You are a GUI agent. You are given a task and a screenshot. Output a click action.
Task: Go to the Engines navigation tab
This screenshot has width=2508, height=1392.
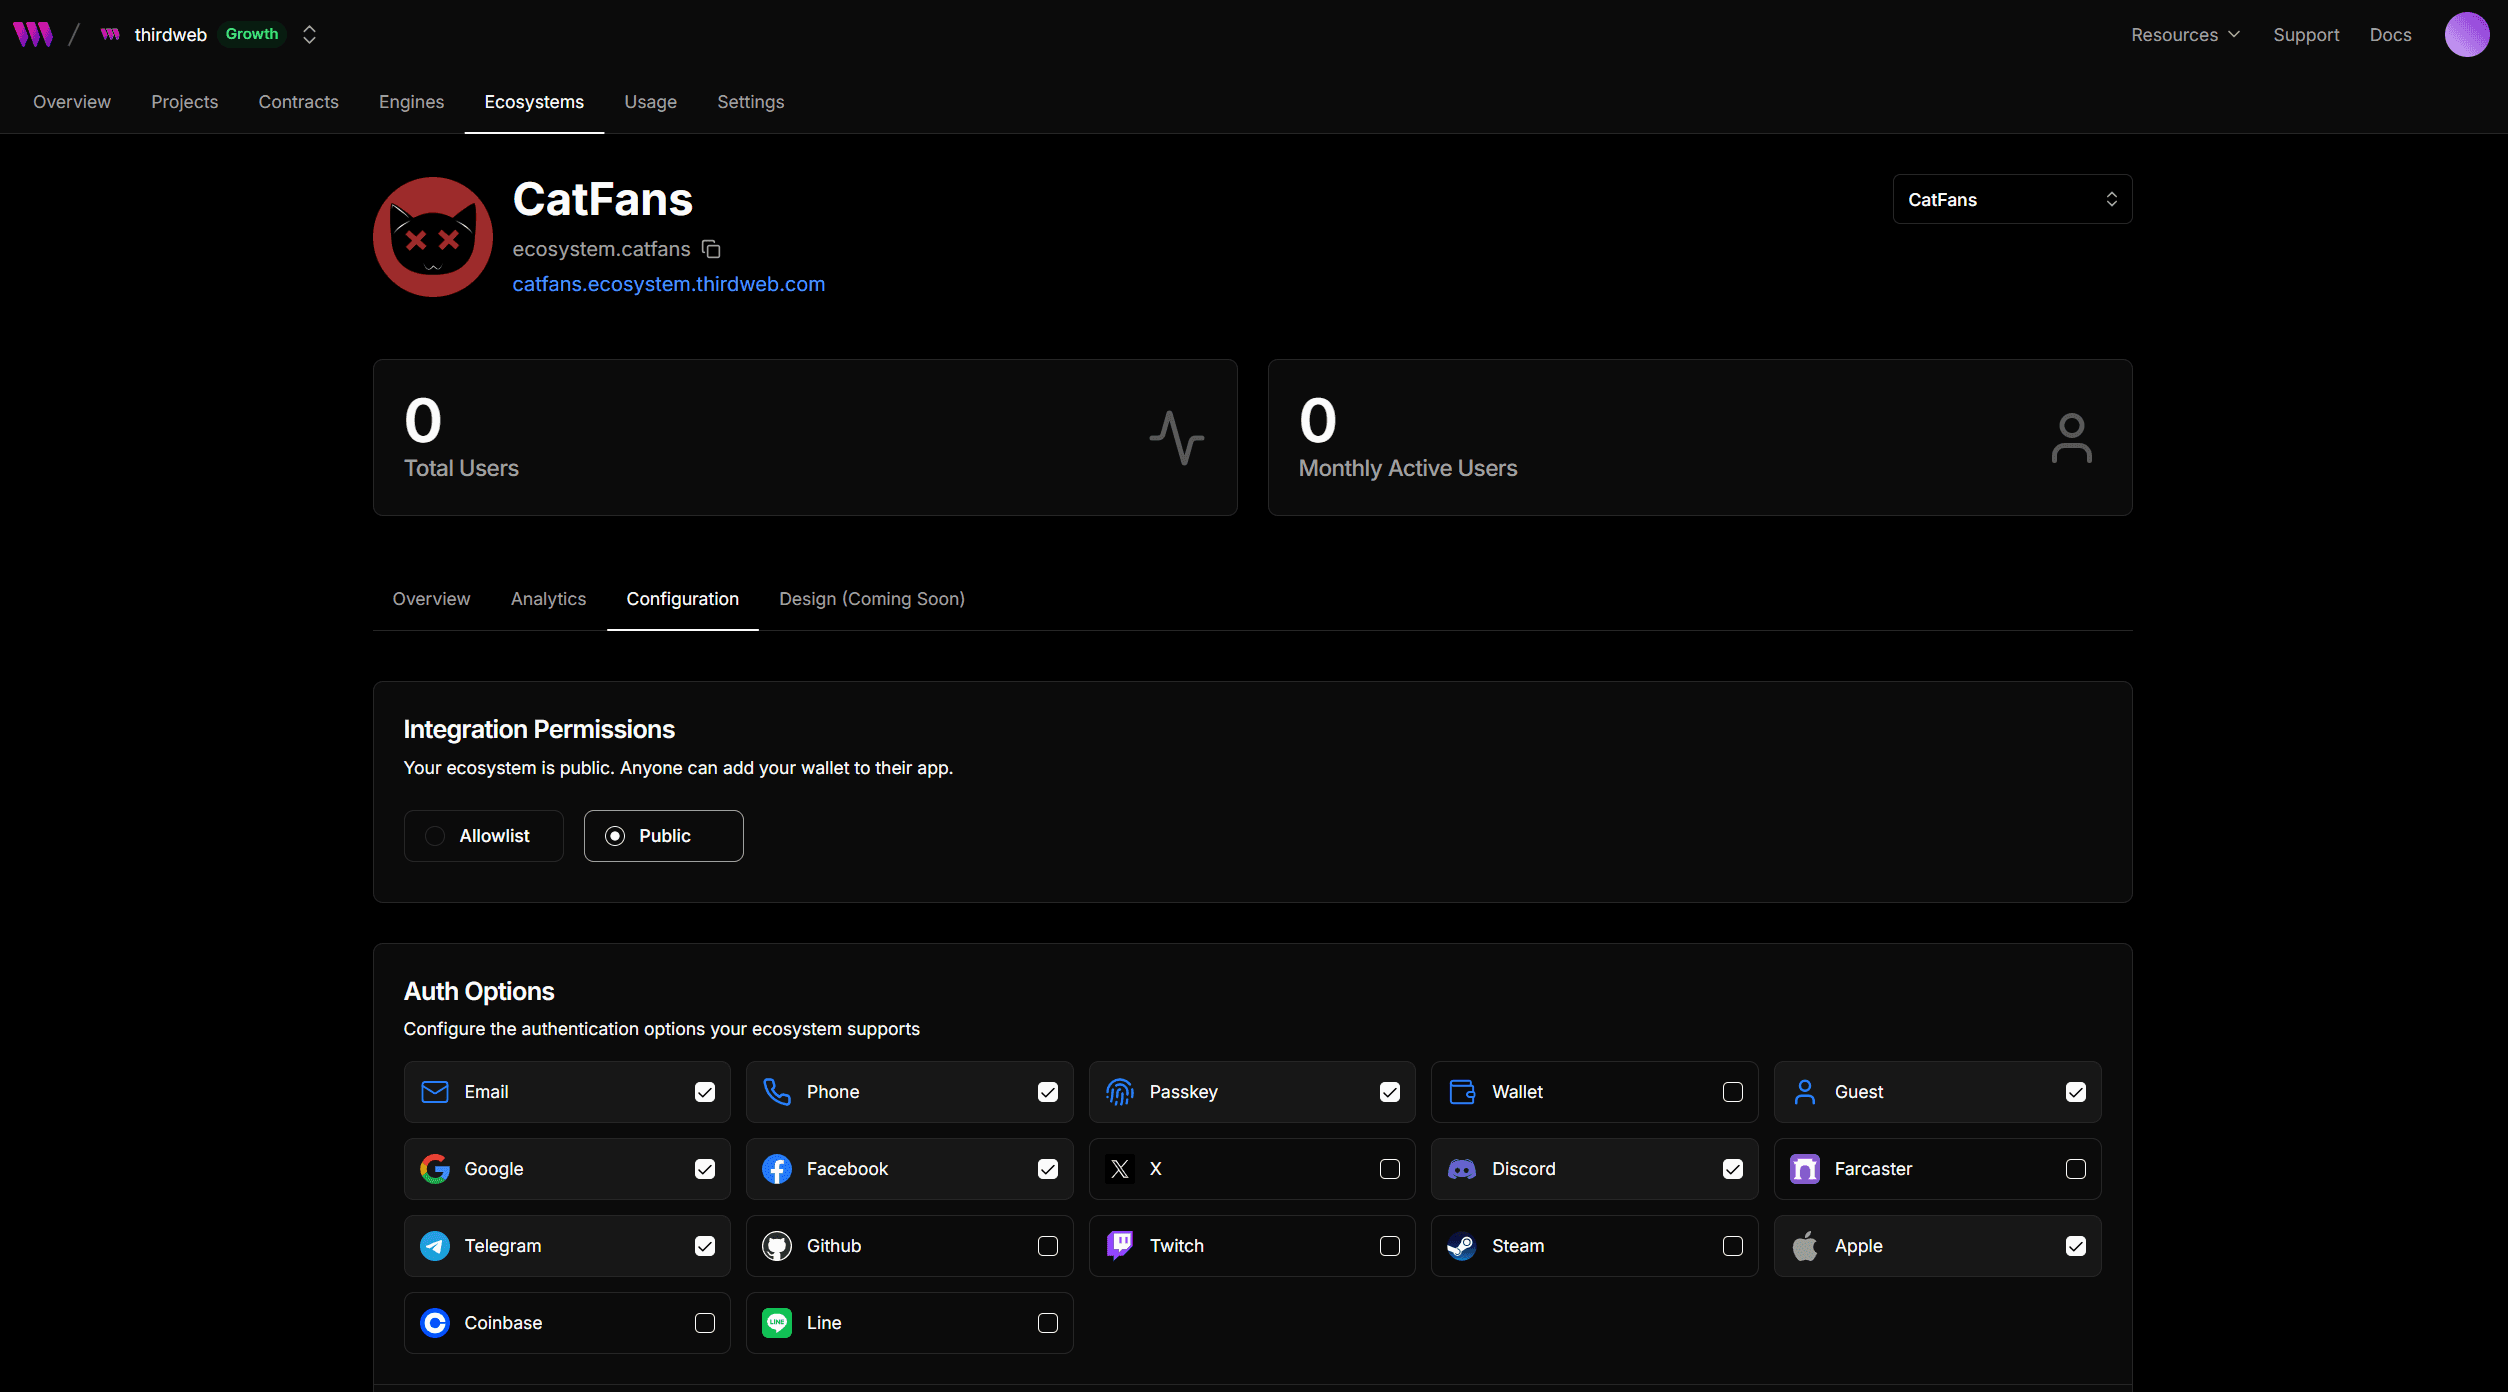click(411, 102)
